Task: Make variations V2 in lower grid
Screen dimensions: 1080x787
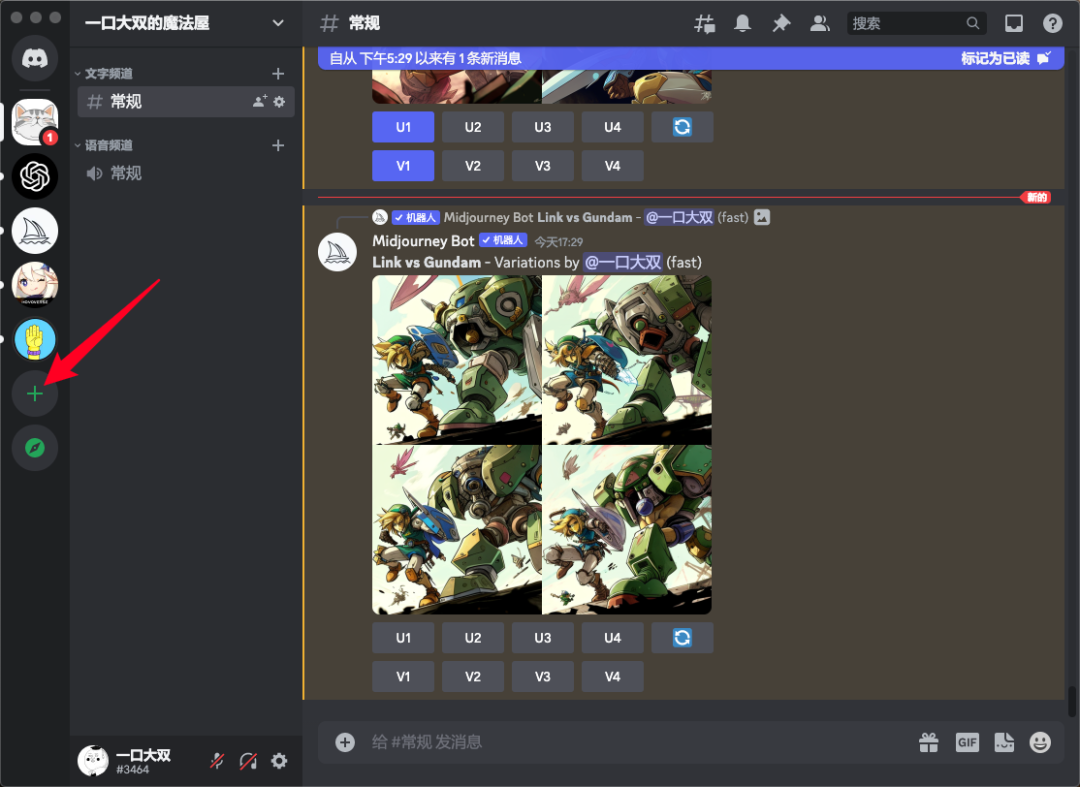Action: tap(472, 676)
